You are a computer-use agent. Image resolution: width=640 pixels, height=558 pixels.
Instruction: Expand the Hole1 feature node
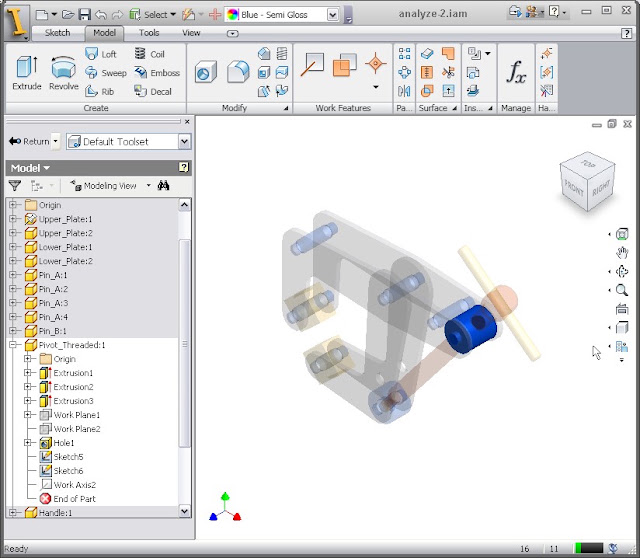(27, 442)
